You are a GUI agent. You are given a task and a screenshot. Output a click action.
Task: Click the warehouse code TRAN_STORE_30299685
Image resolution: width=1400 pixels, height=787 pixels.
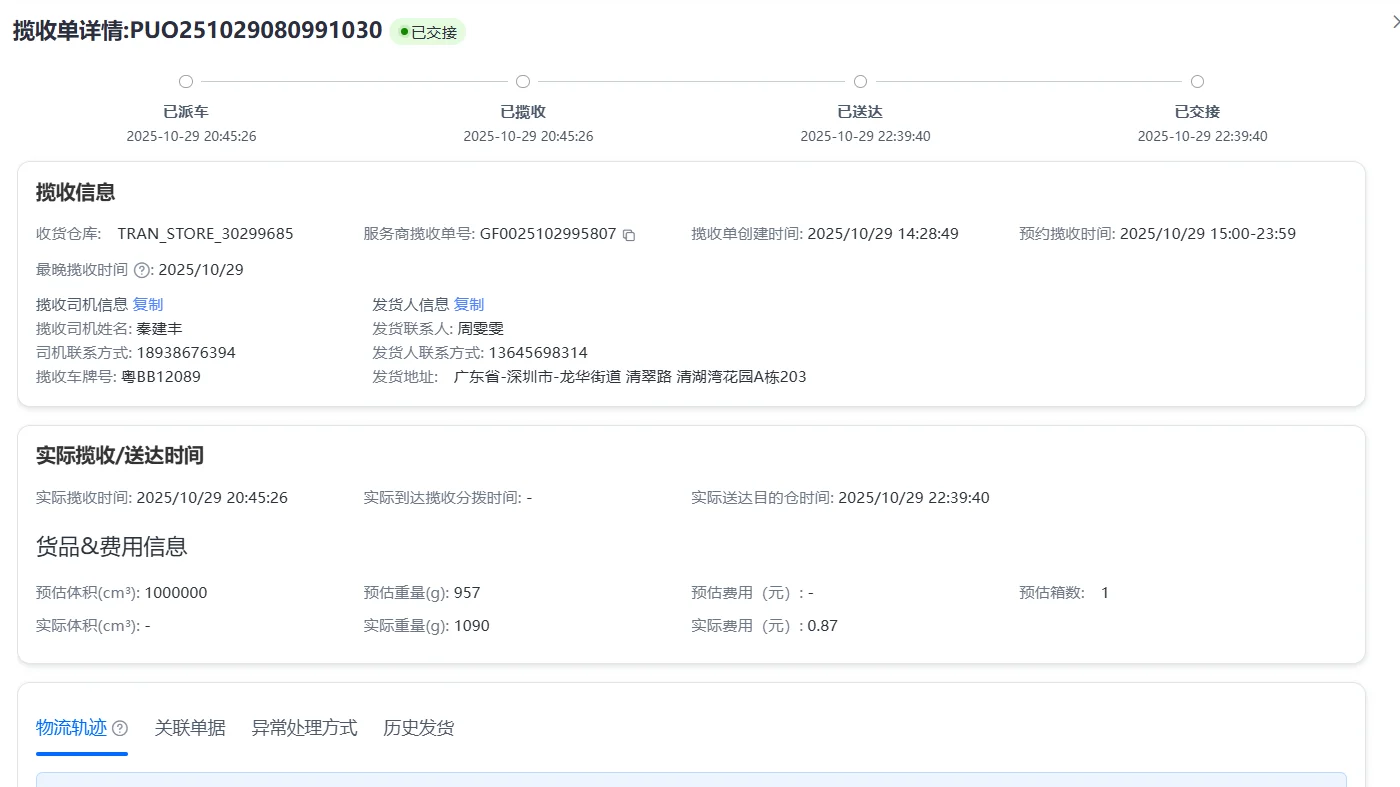click(x=206, y=234)
